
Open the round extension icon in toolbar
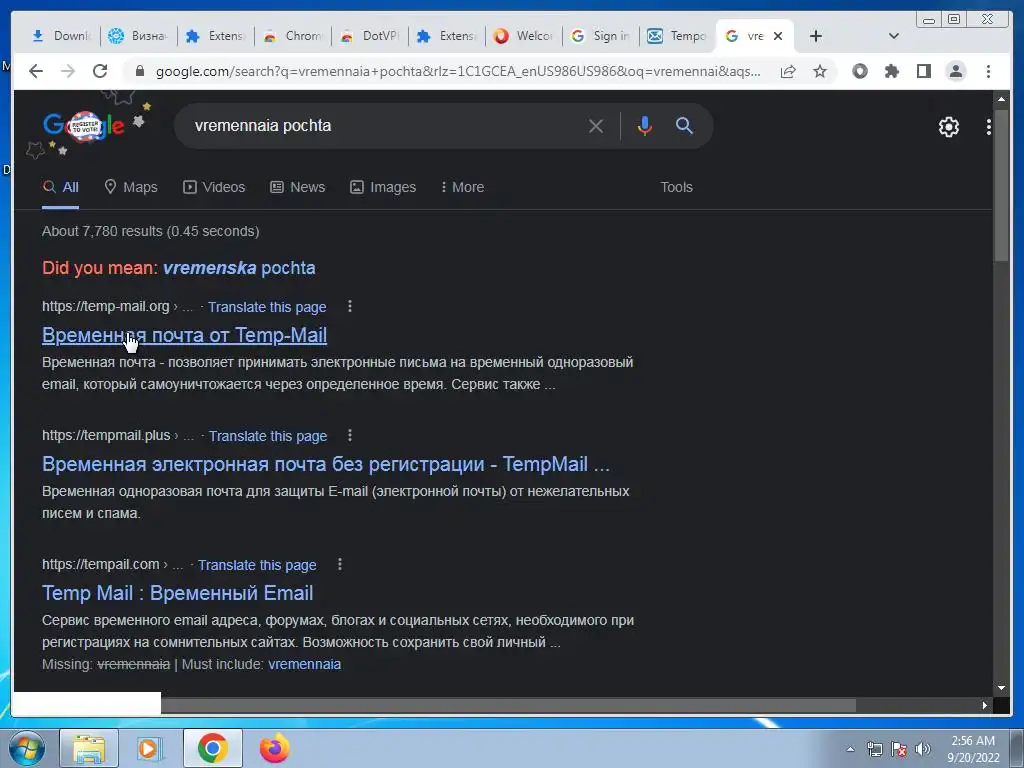(860, 71)
